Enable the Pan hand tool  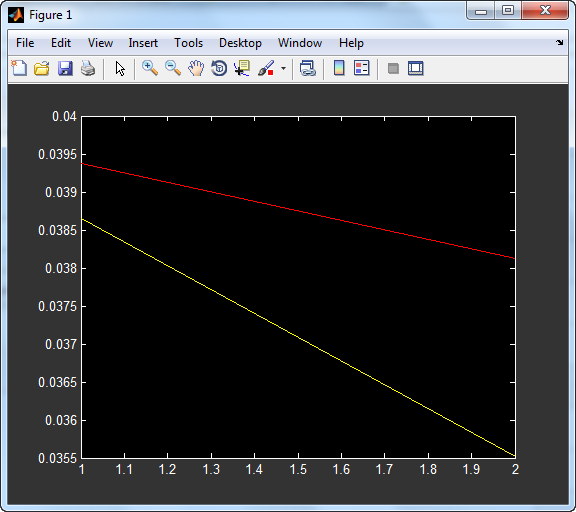click(x=196, y=68)
